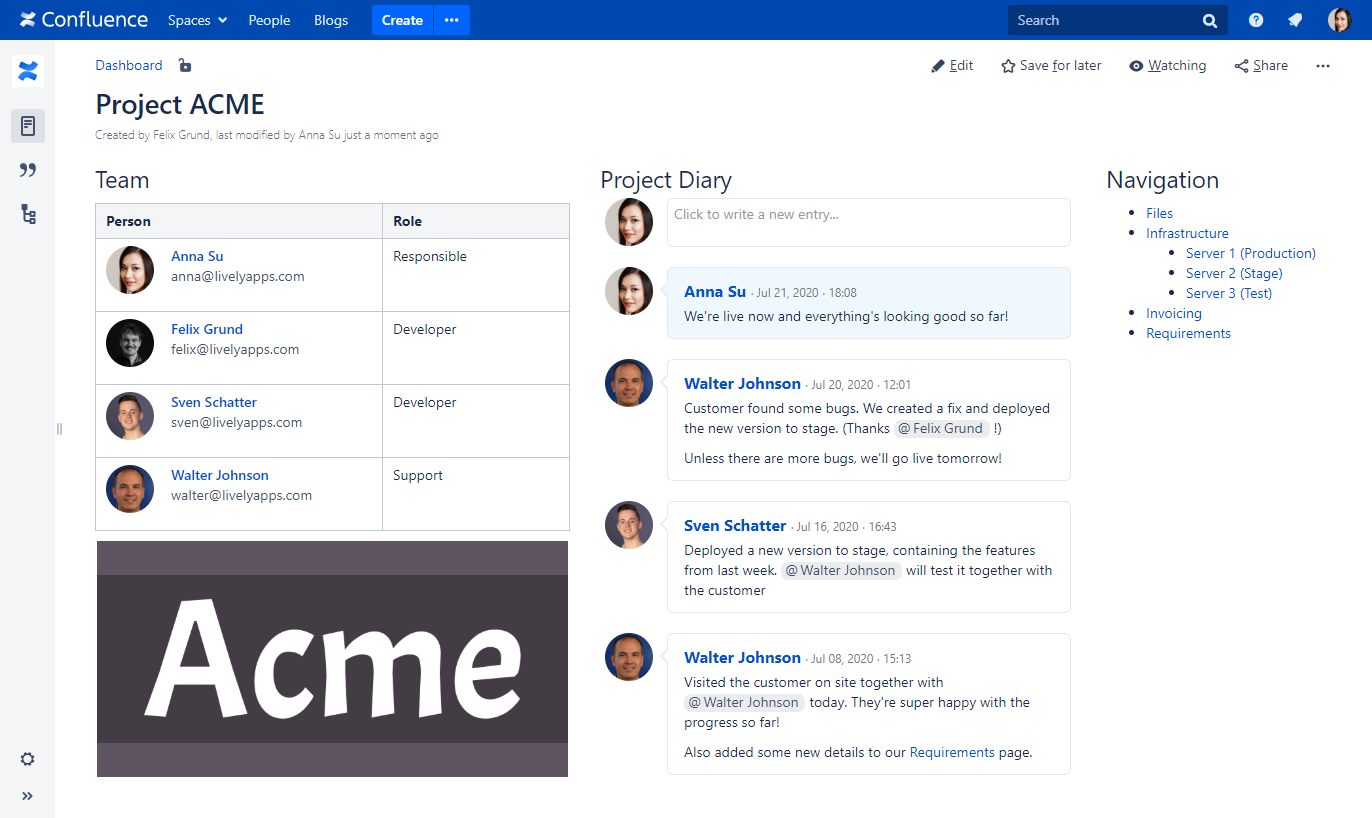
Task: Click the new diary entry field
Action: click(x=868, y=222)
